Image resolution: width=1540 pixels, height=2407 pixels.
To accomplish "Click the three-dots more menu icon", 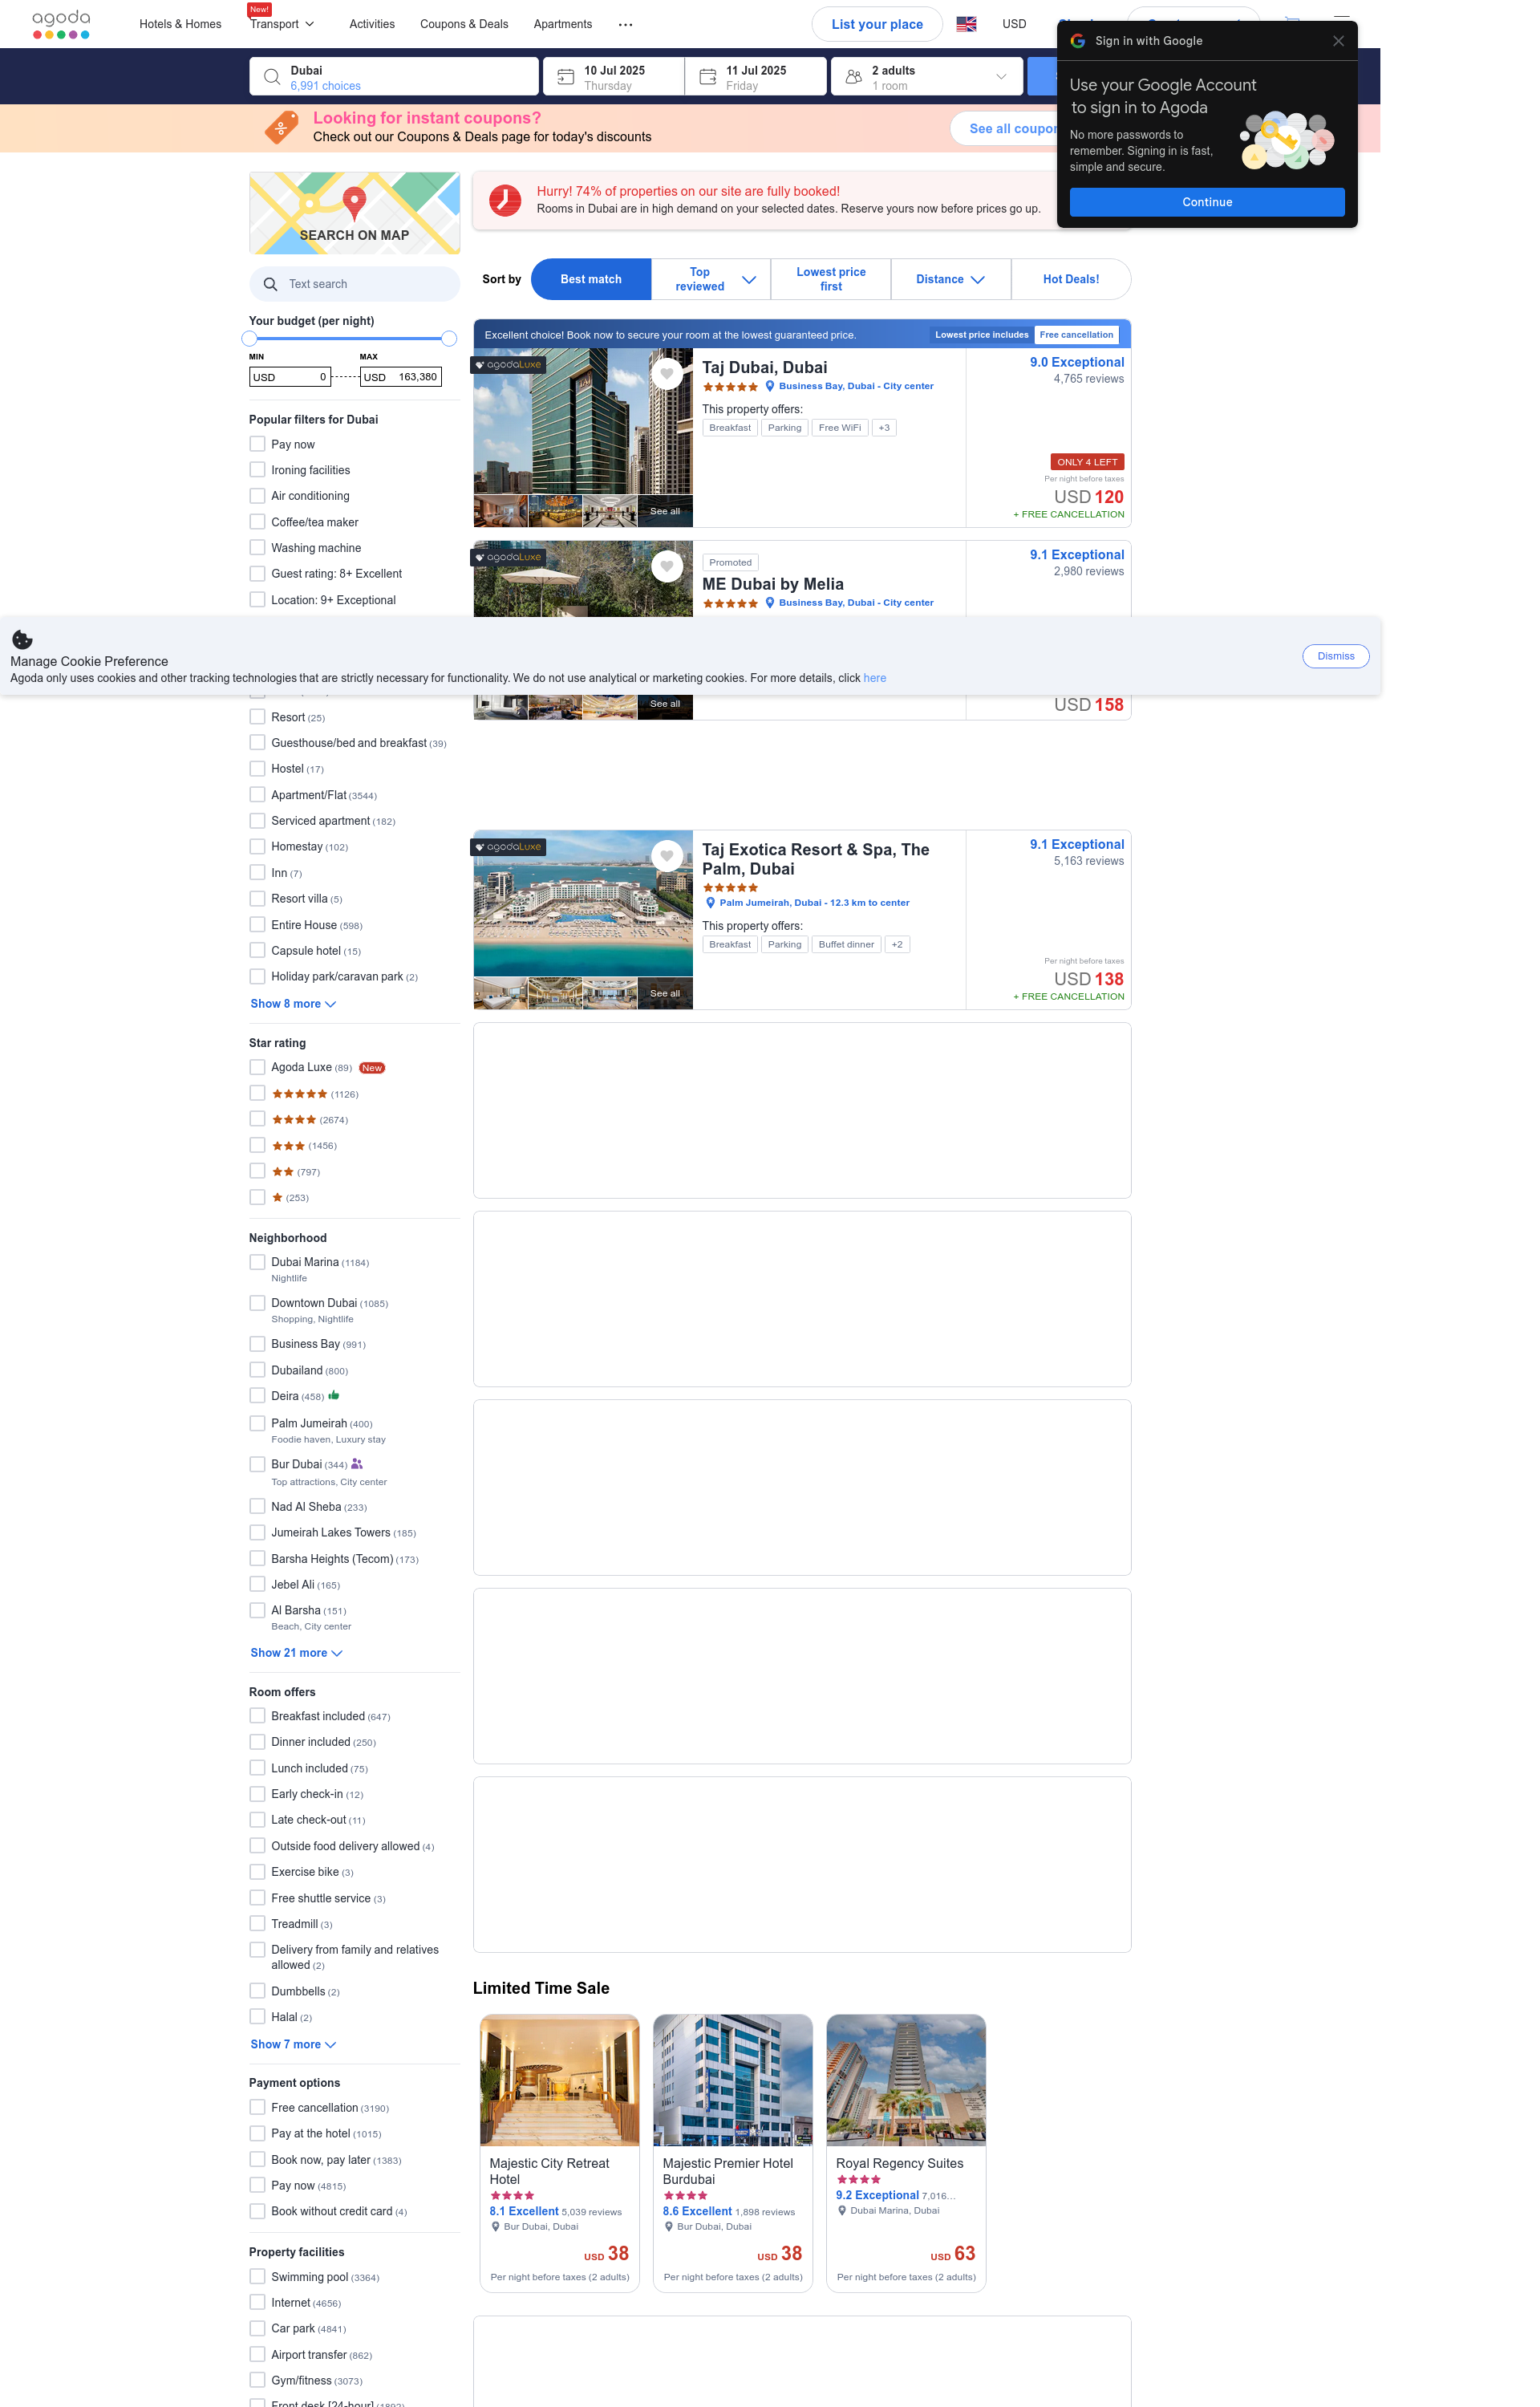I will (x=626, y=24).
